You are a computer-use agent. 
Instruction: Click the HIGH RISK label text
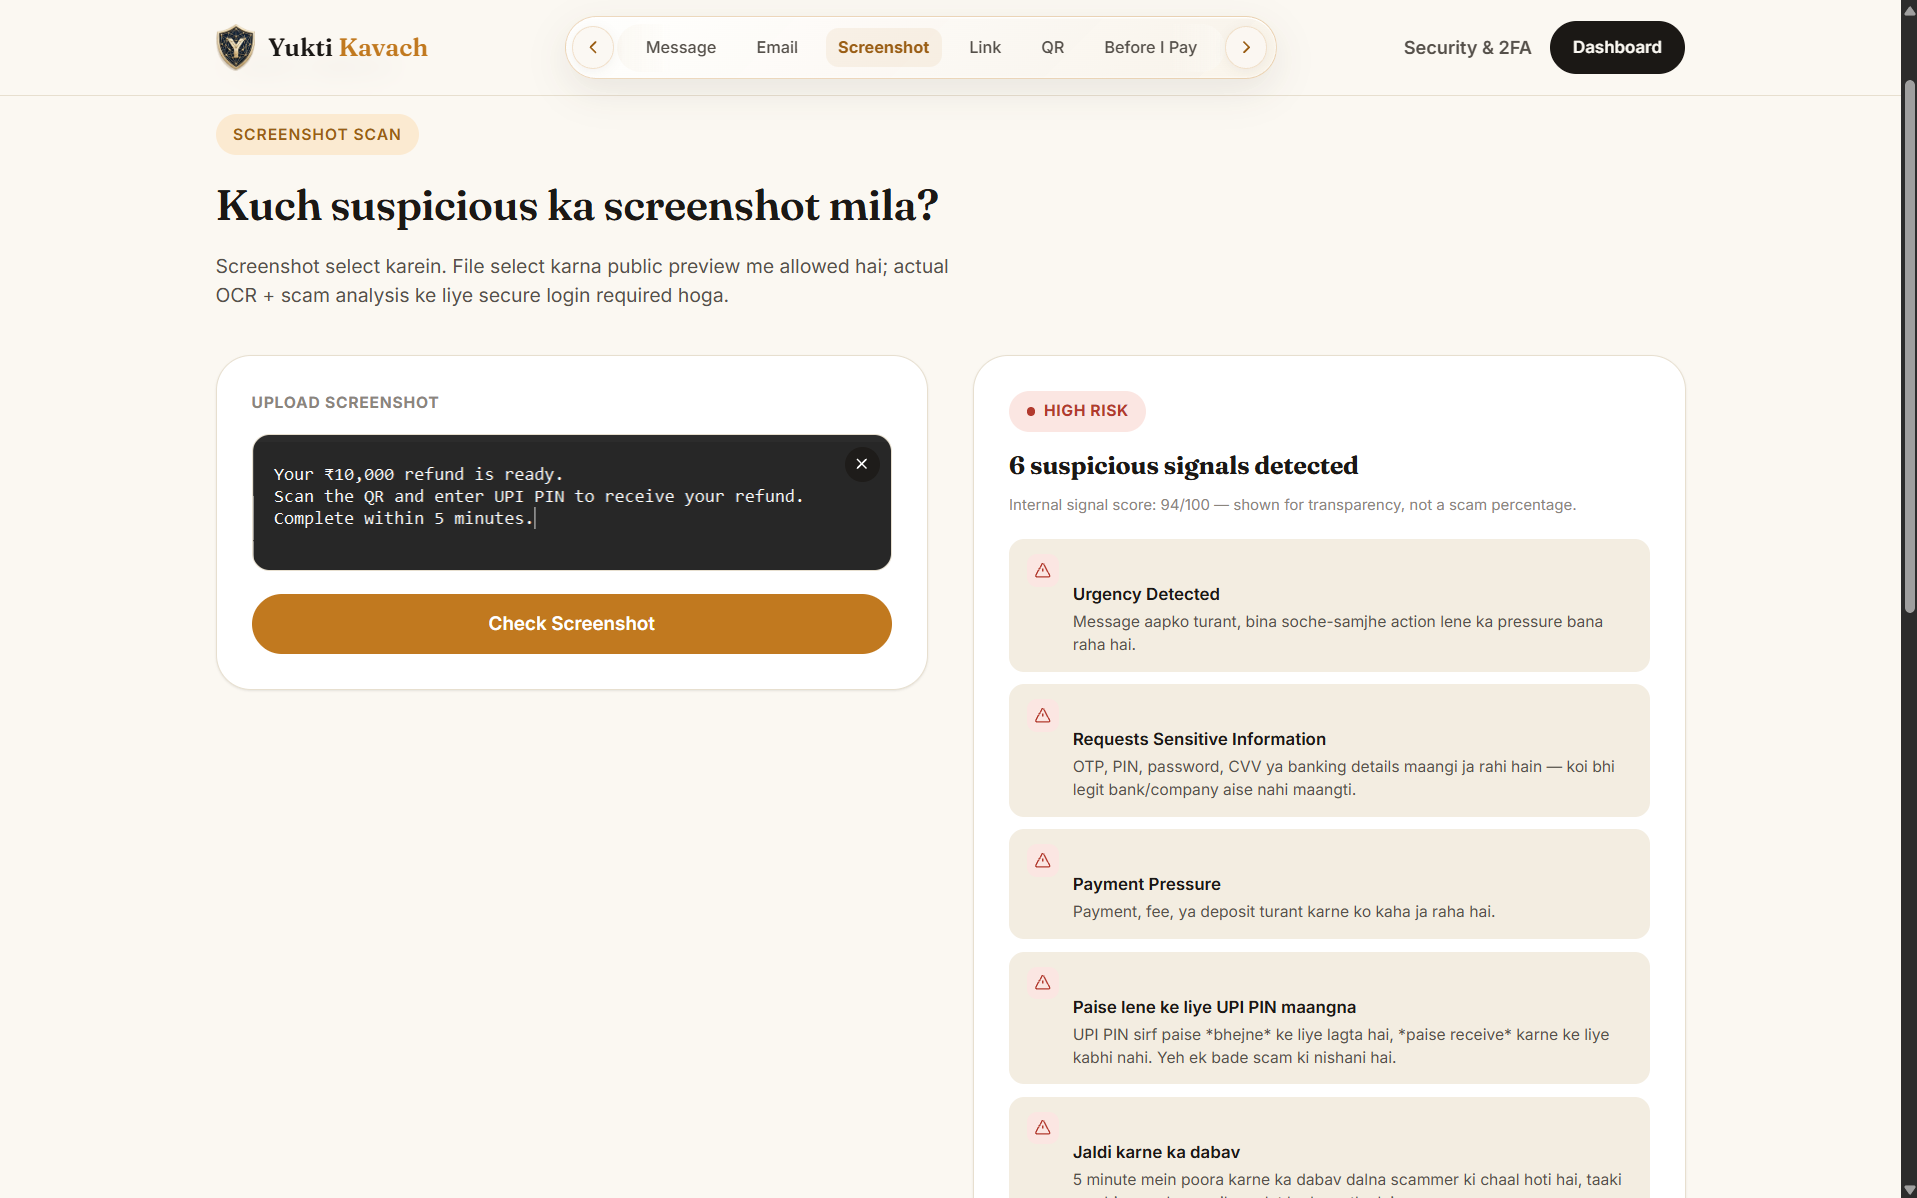pyautogui.click(x=1085, y=411)
